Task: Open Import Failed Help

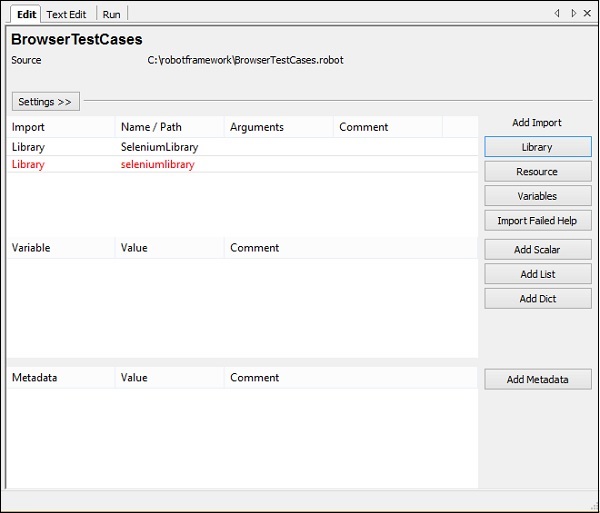Action: pyautogui.click(x=537, y=221)
